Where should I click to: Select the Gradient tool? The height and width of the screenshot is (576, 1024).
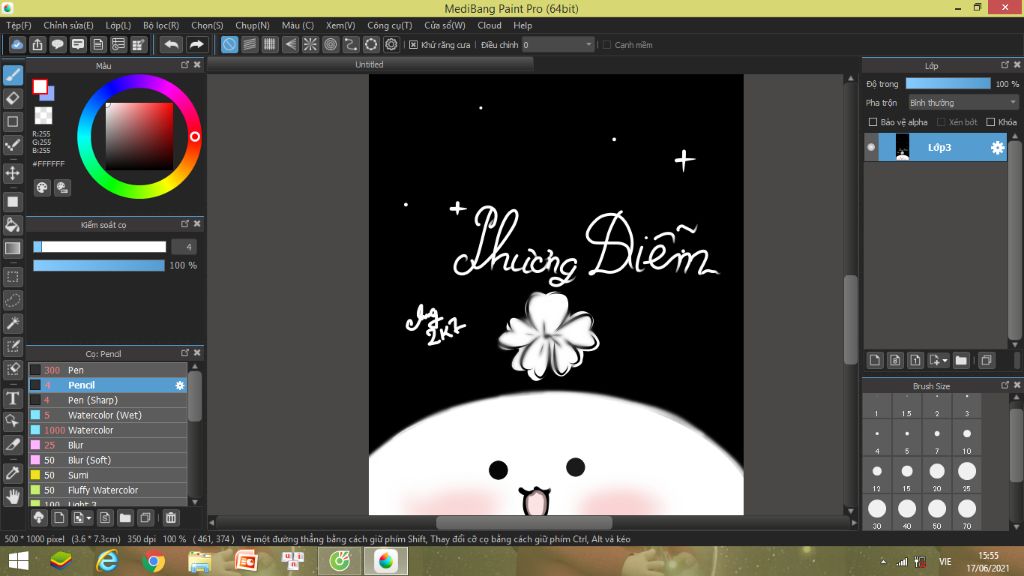tap(12, 248)
